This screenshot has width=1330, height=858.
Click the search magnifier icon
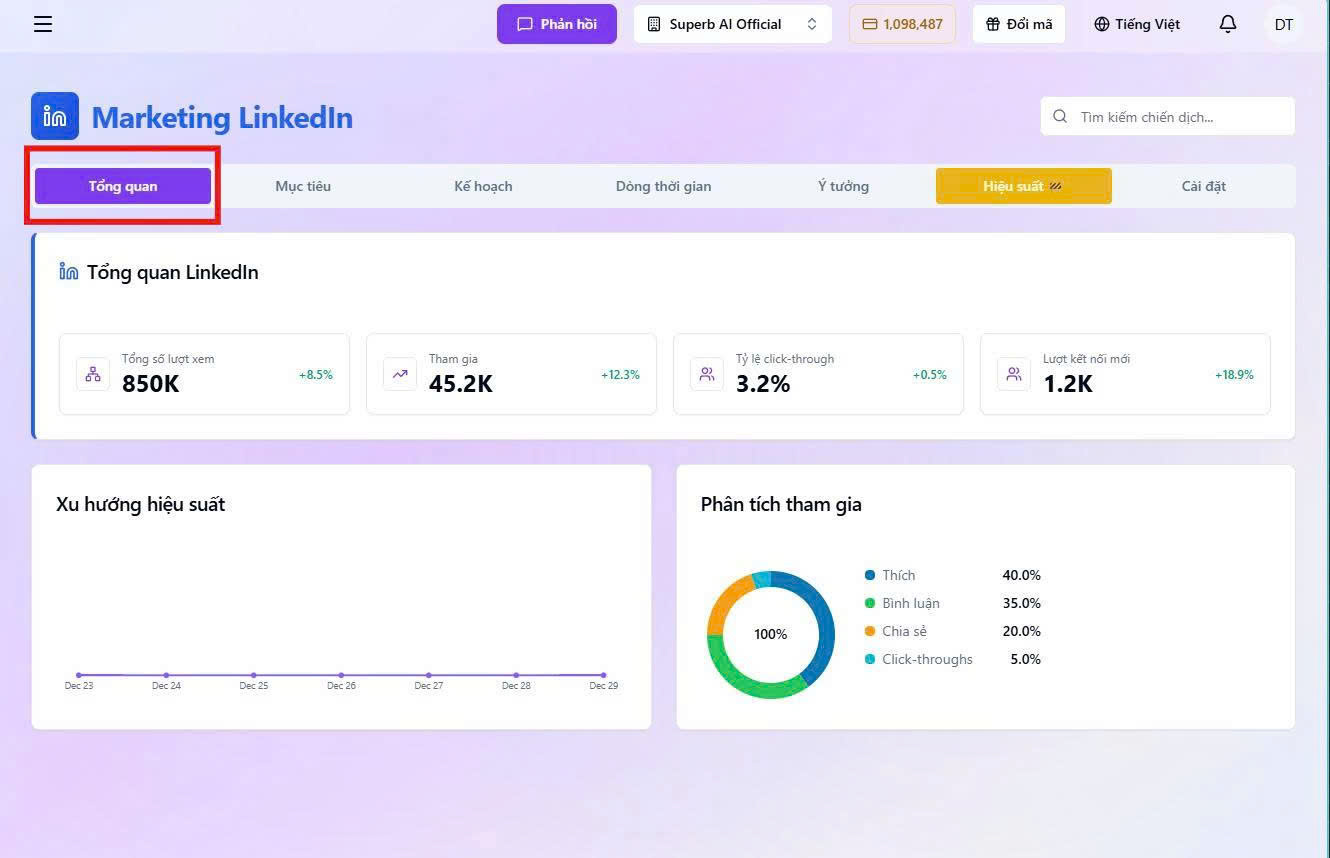click(1060, 116)
